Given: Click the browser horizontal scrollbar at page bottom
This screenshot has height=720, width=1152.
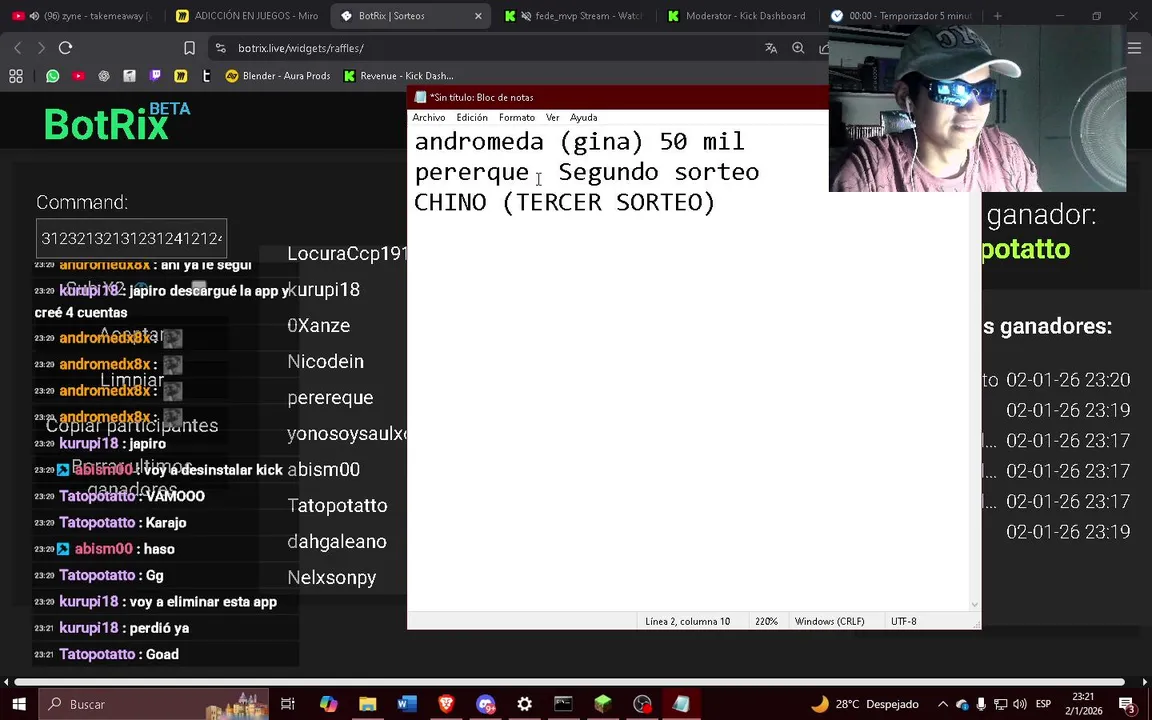Looking at the screenshot, I should (x=569, y=682).
